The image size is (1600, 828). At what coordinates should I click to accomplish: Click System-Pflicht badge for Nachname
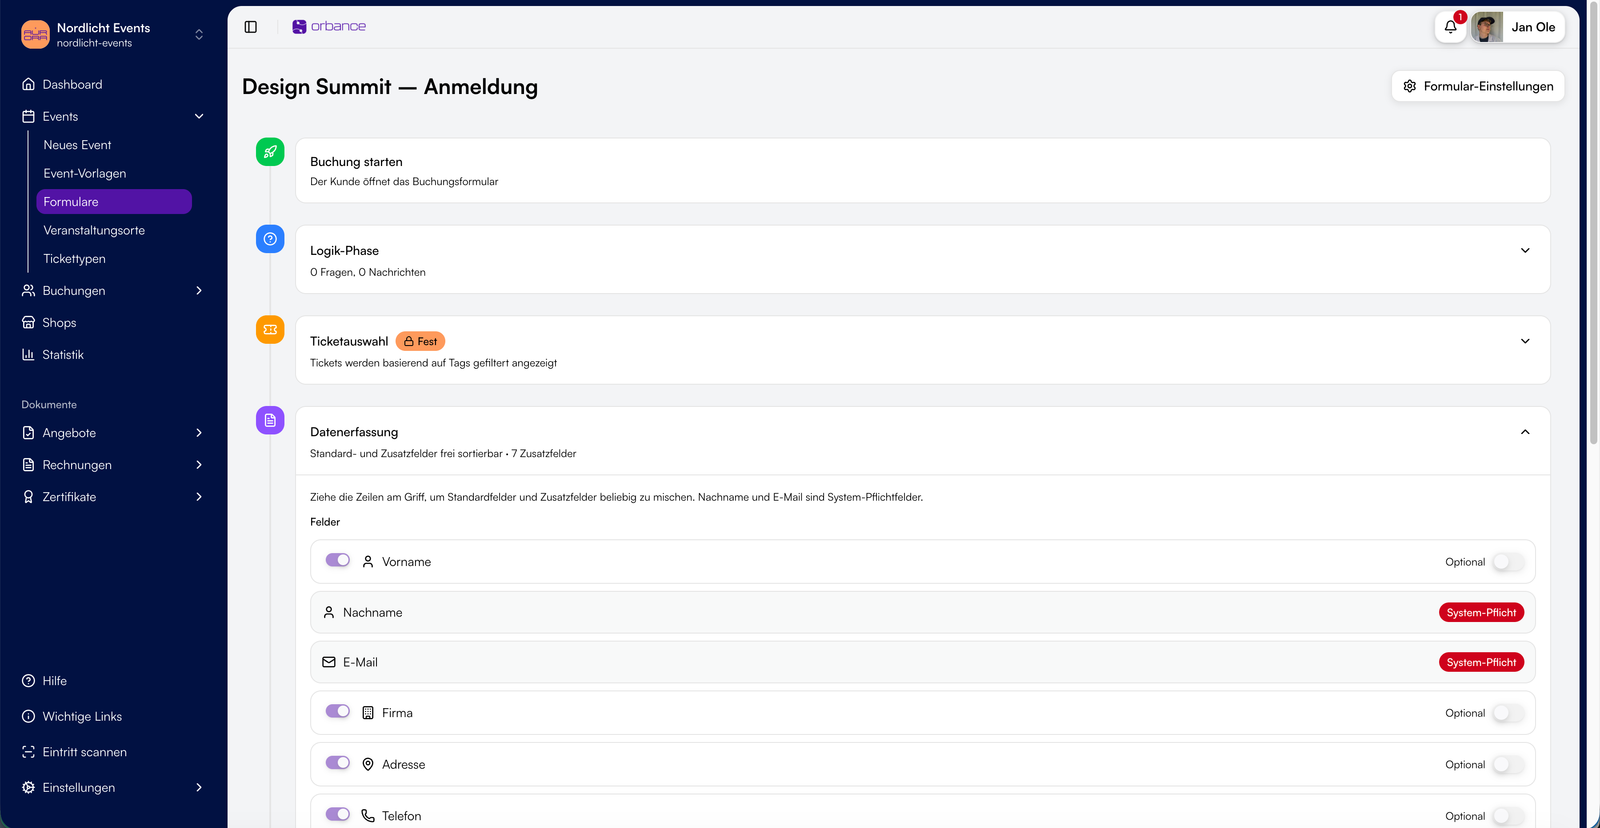(1481, 613)
